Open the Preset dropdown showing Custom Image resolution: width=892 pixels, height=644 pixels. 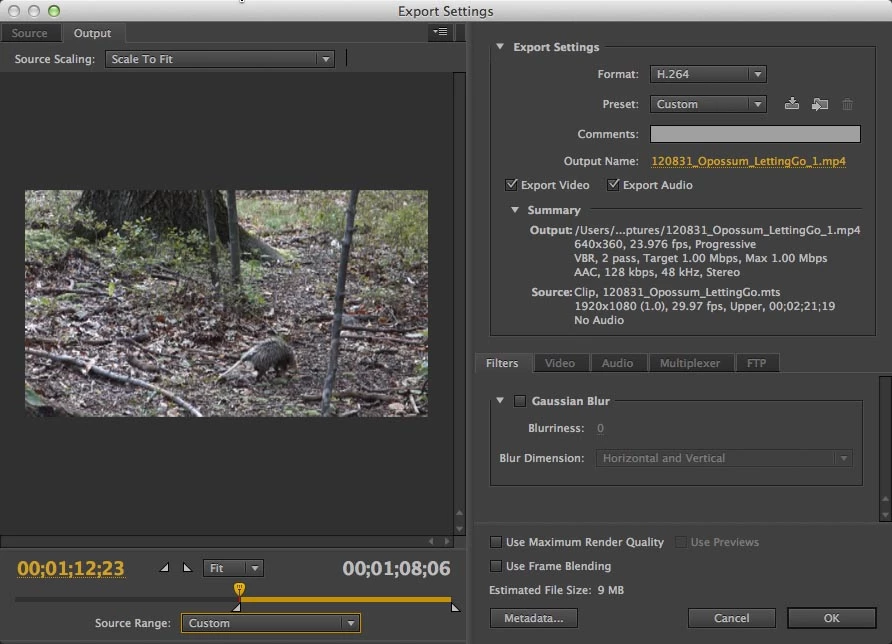click(x=708, y=104)
